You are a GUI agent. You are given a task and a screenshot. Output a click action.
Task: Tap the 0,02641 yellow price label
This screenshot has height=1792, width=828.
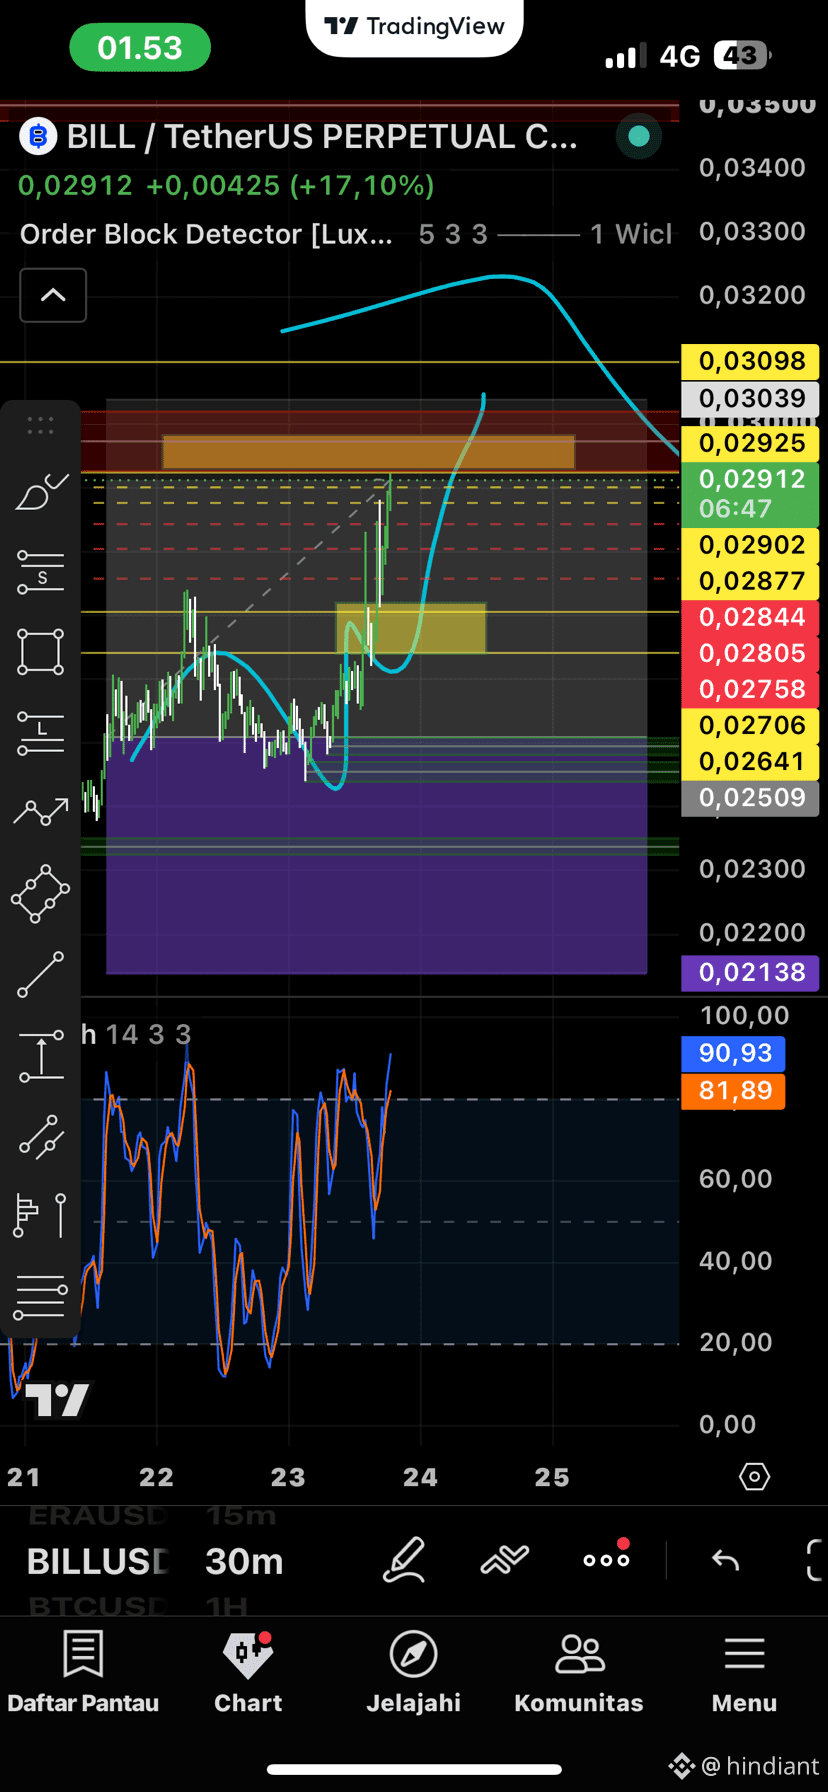[751, 761]
